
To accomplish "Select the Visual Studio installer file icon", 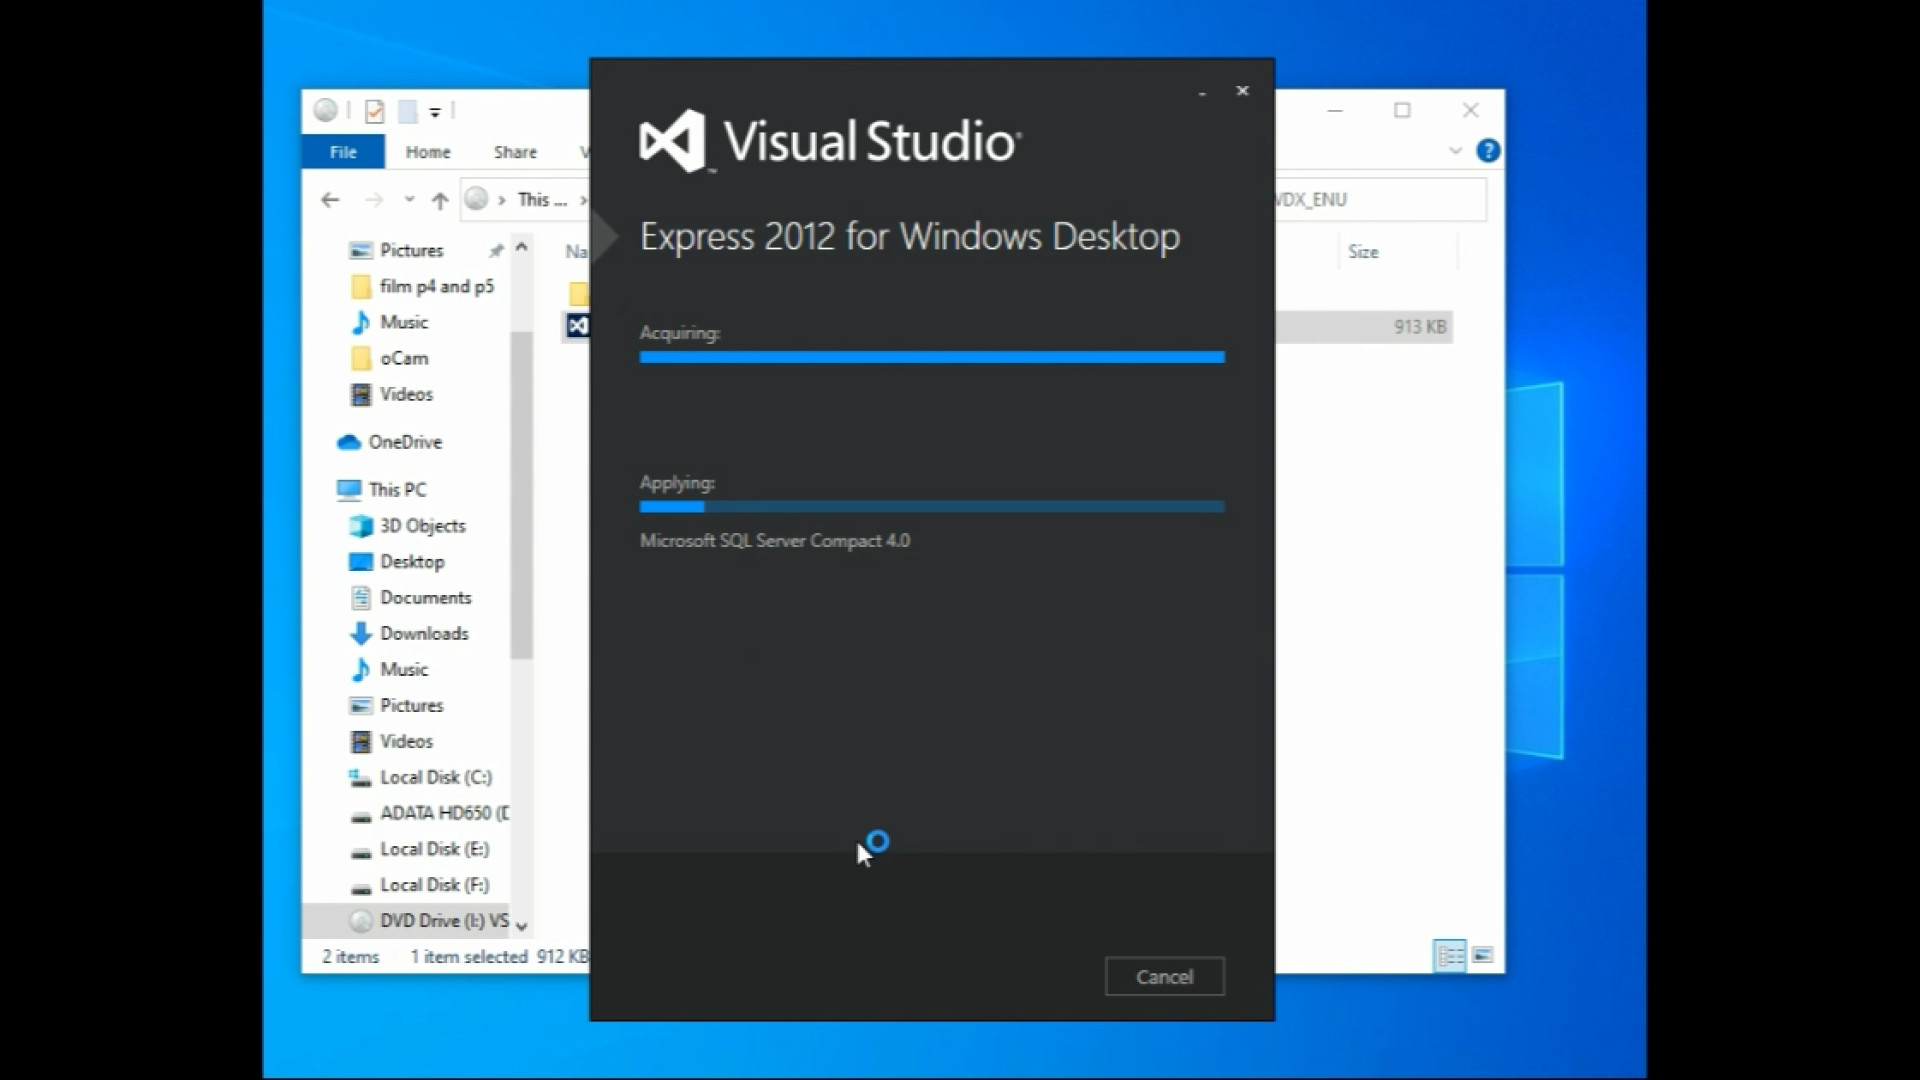I will tap(578, 326).
